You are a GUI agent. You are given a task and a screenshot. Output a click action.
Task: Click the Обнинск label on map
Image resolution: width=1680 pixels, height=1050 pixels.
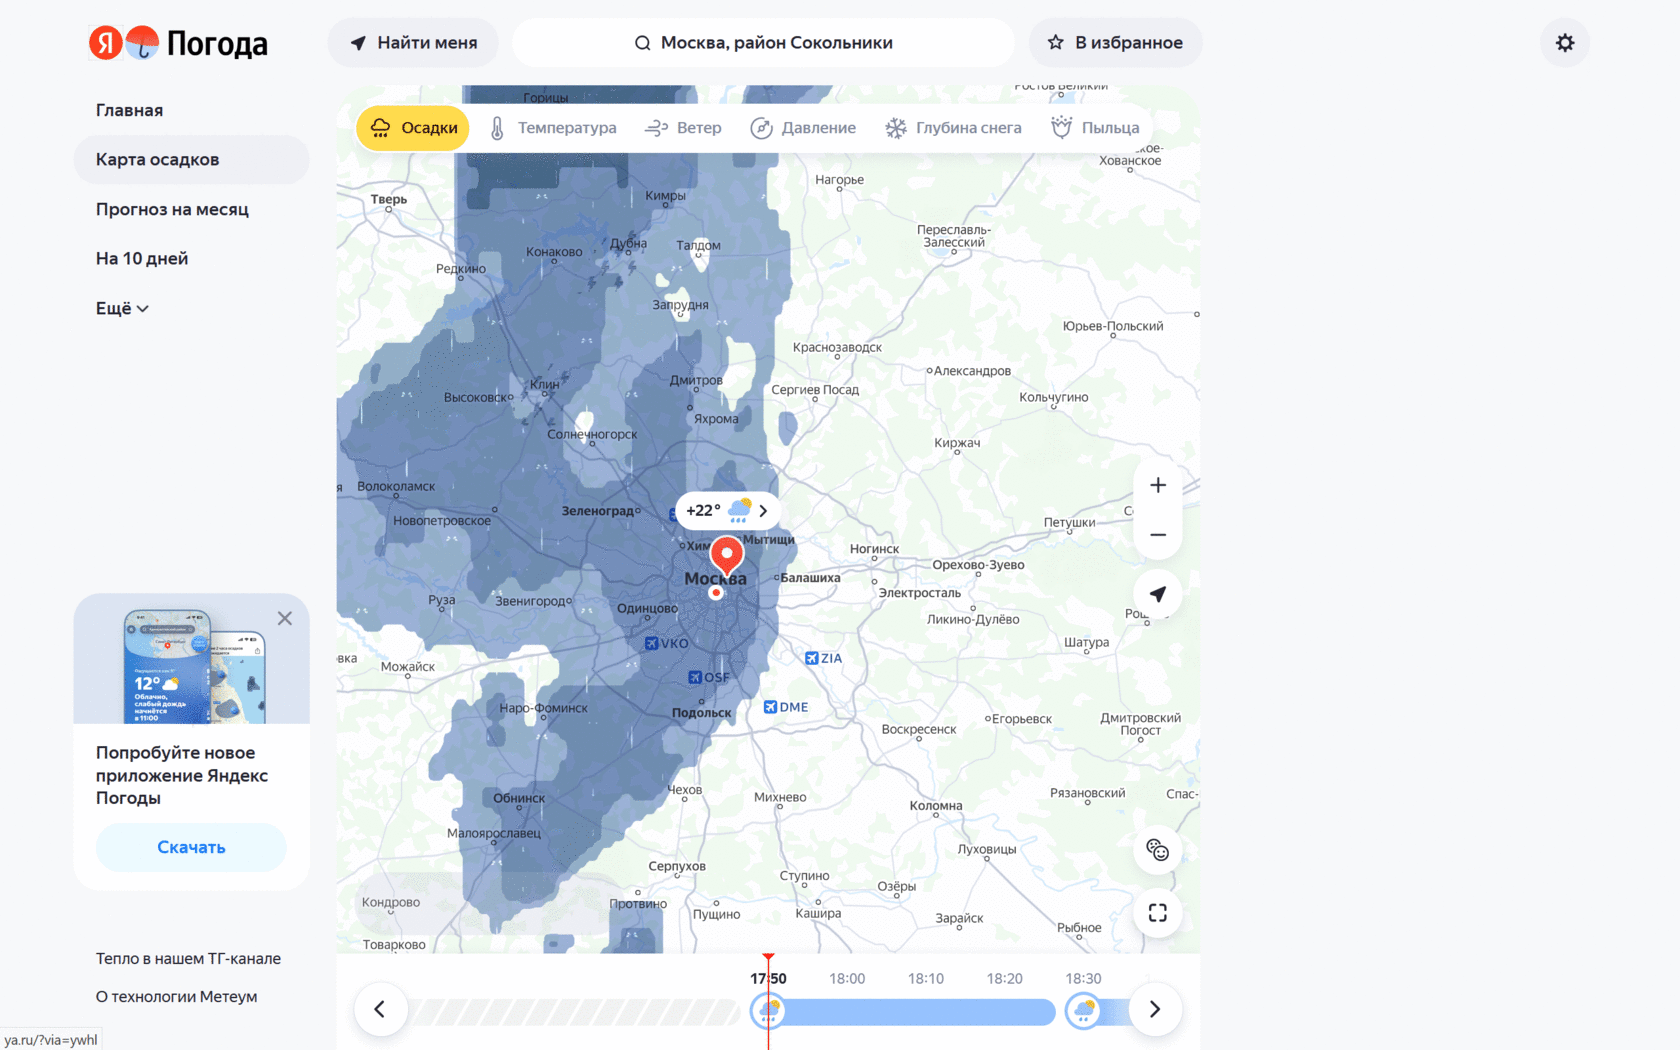click(x=519, y=798)
